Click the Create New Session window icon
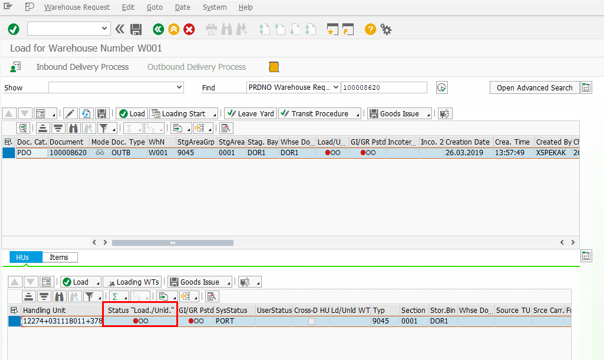 pos(332,29)
